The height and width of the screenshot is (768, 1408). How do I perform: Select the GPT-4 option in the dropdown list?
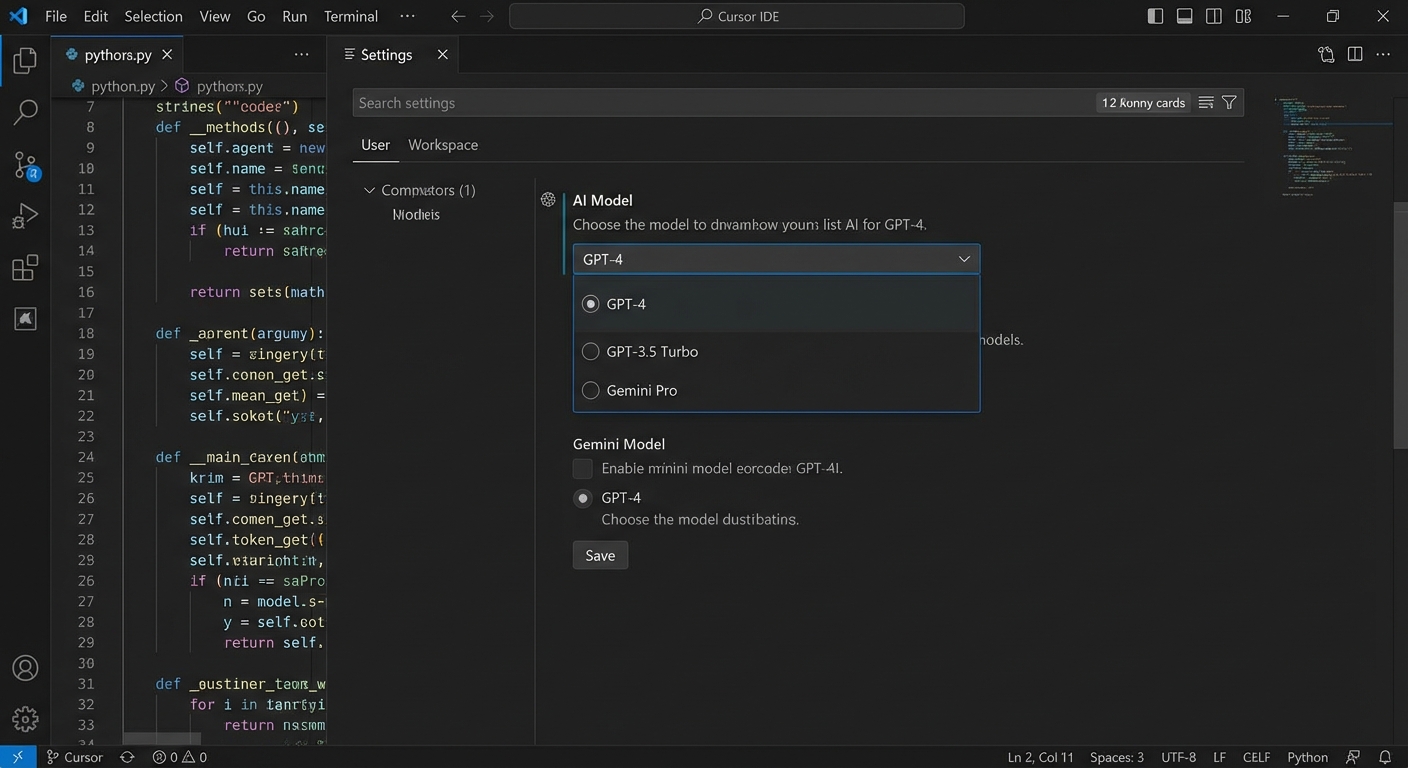tap(776, 304)
